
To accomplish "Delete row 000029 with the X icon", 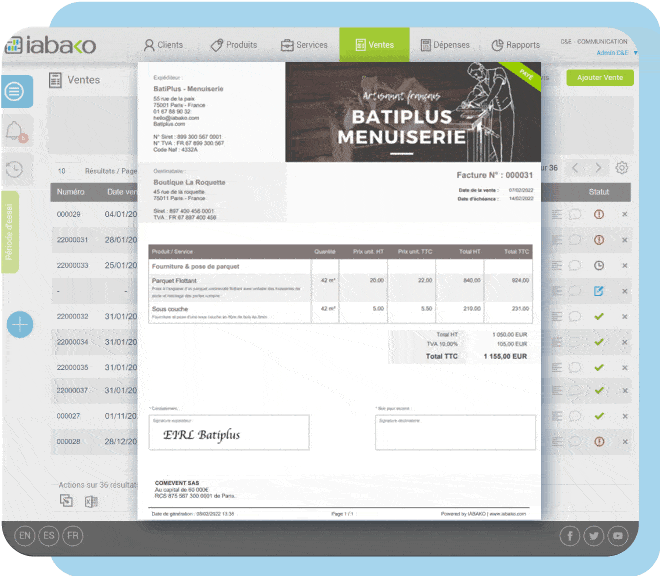I will (625, 214).
